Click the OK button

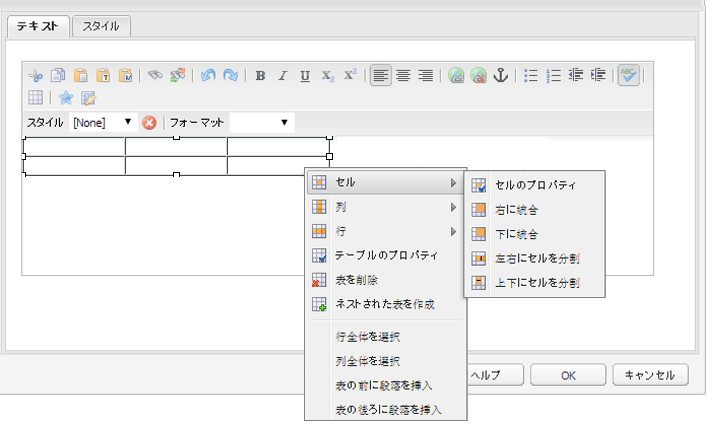(568, 375)
